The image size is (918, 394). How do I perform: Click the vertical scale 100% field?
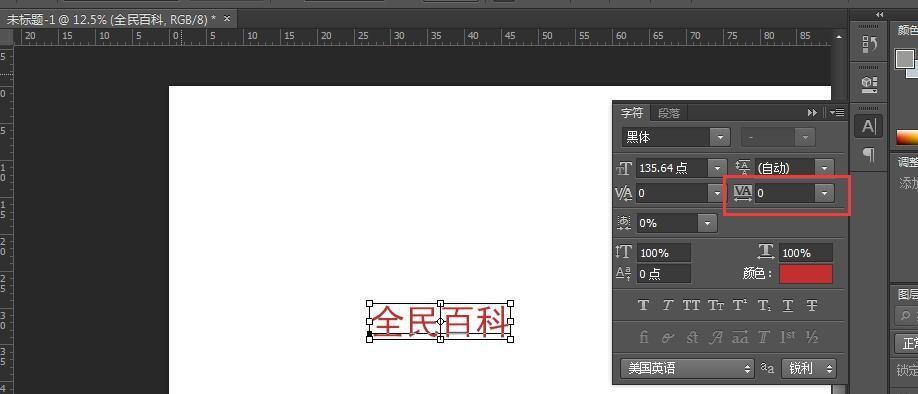(x=664, y=253)
